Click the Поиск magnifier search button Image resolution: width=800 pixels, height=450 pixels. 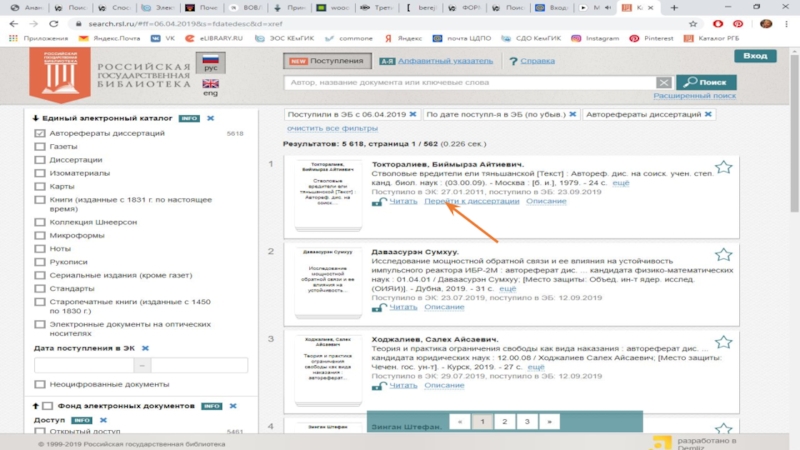click(706, 82)
